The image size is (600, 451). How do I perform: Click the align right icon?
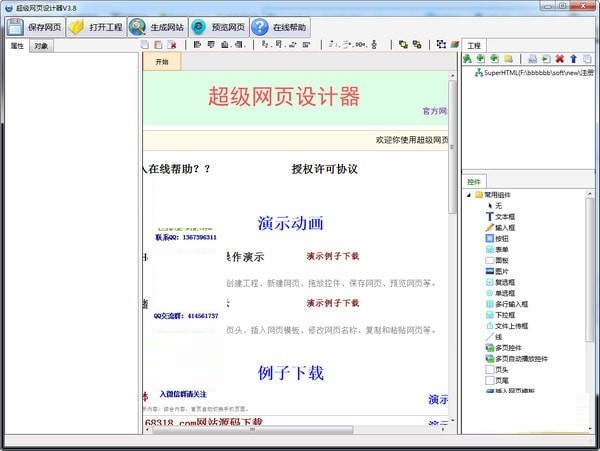click(x=239, y=45)
